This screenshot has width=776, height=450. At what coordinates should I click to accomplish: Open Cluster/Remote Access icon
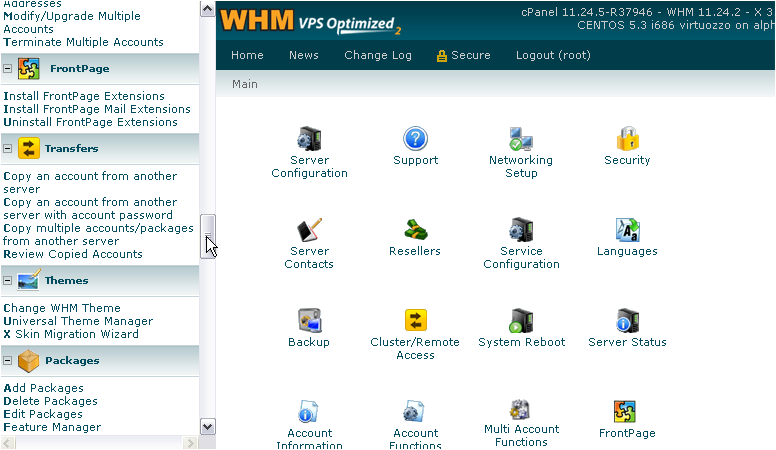tap(415, 320)
